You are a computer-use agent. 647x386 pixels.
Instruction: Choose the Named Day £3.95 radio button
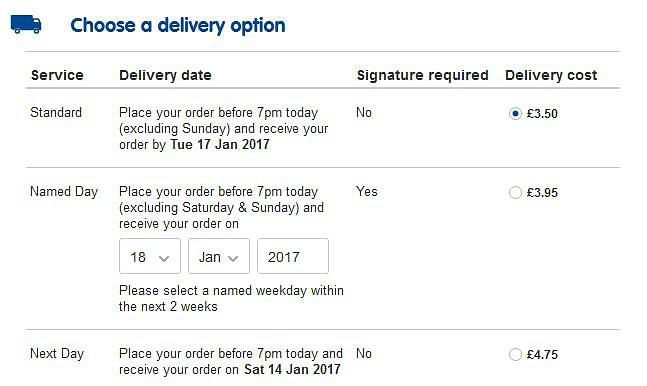point(515,192)
